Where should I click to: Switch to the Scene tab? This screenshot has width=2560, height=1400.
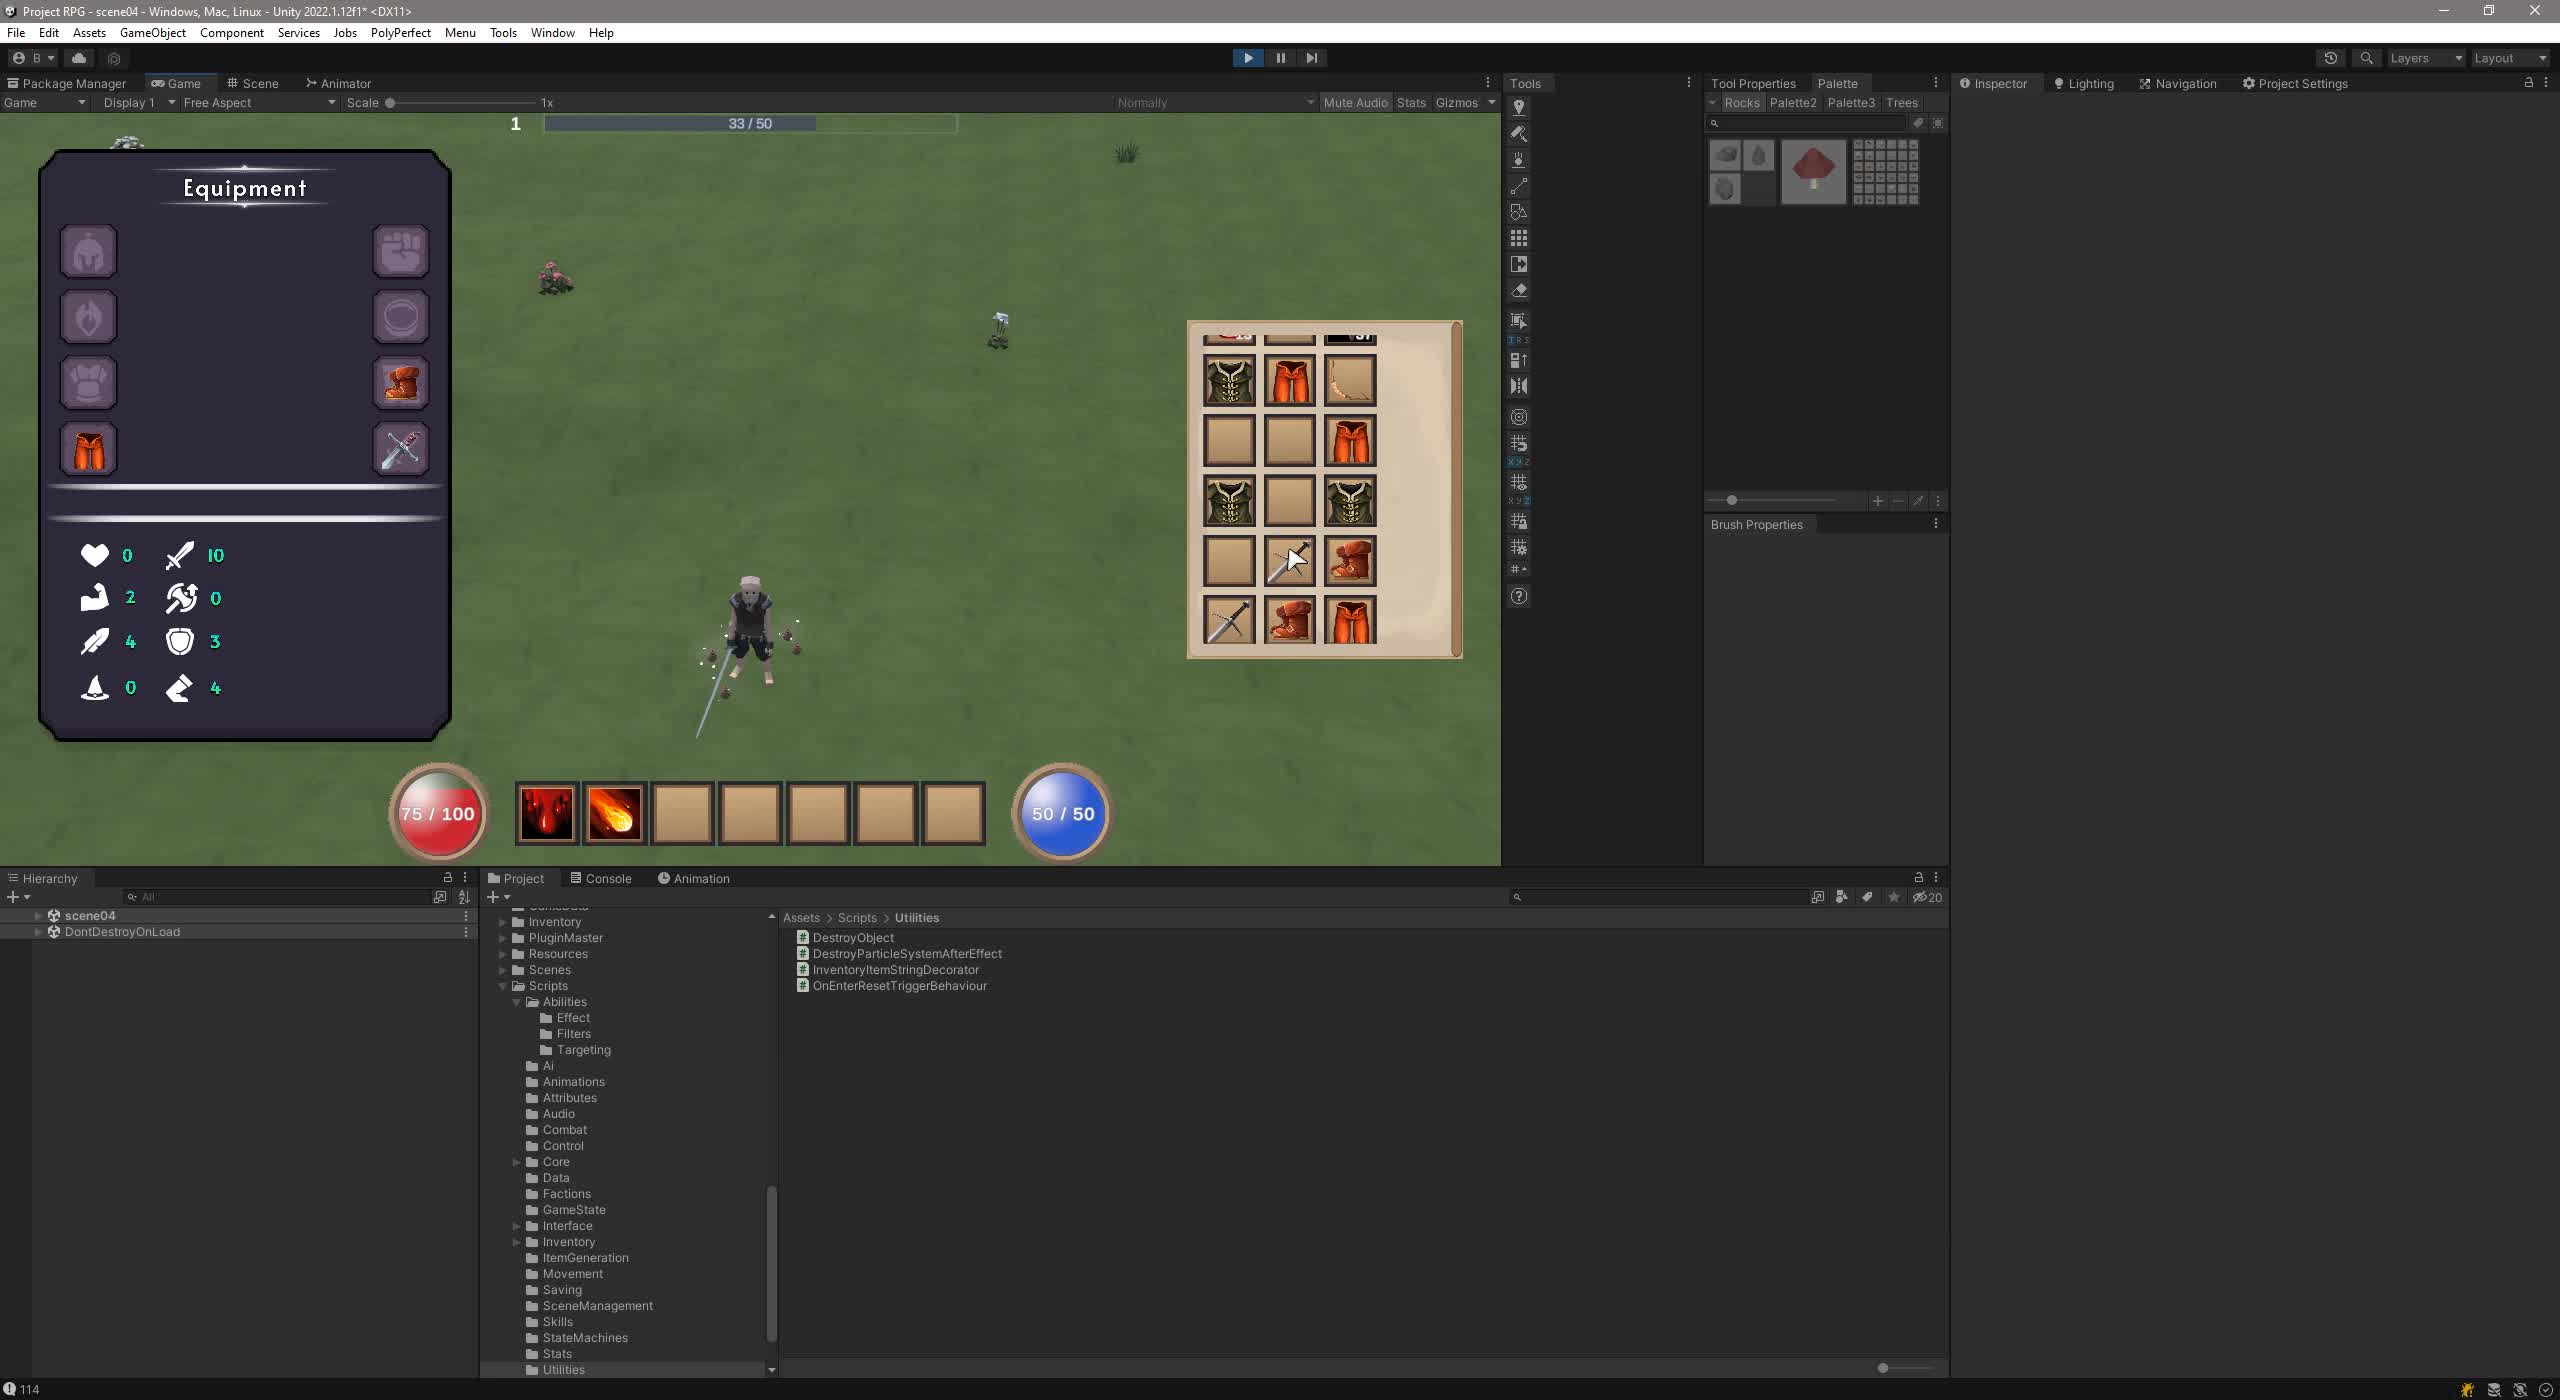tap(254, 83)
